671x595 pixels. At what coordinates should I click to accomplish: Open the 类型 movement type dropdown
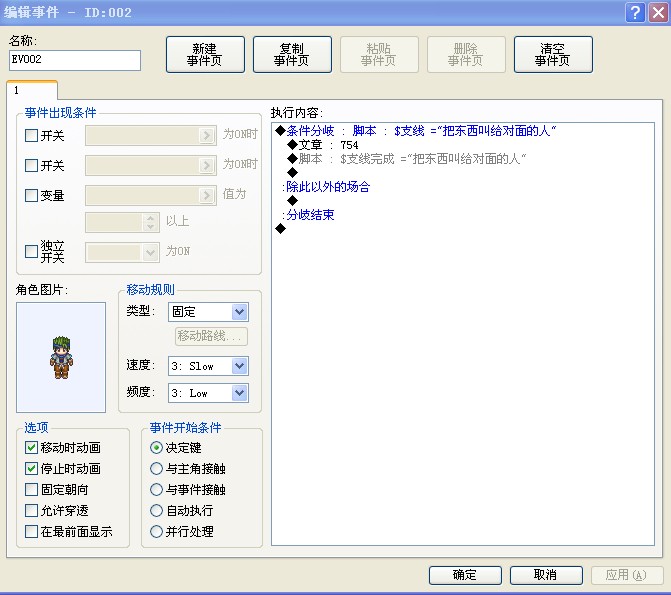pyautogui.click(x=208, y=312)
